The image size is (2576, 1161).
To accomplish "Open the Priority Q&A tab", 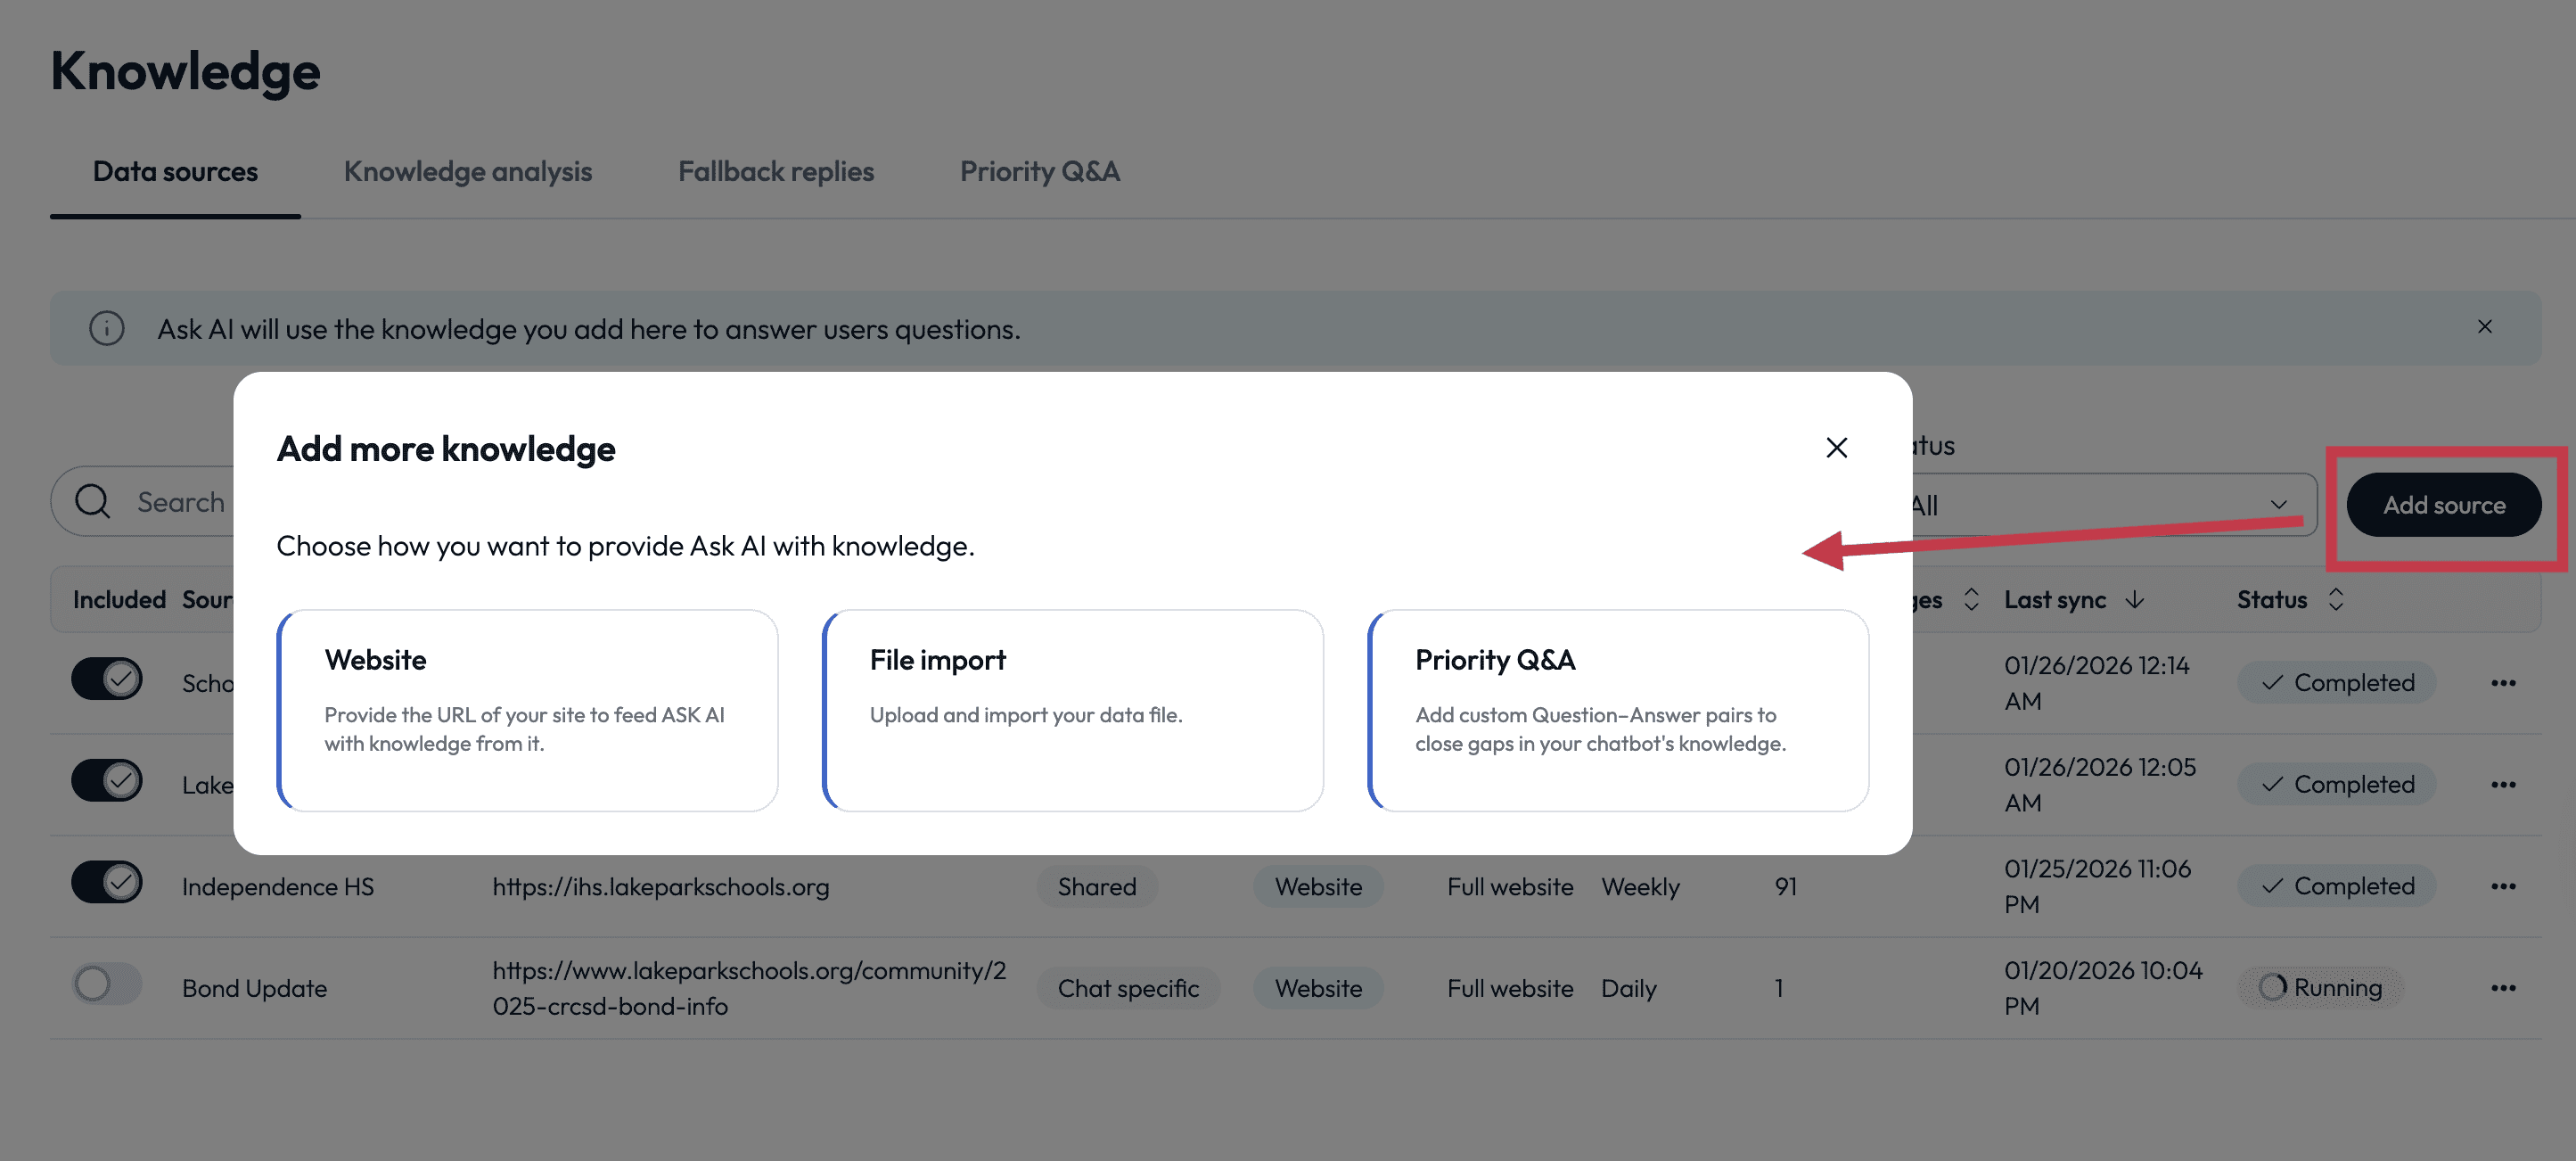I will pyautogui.click(x=1039, y=172).
